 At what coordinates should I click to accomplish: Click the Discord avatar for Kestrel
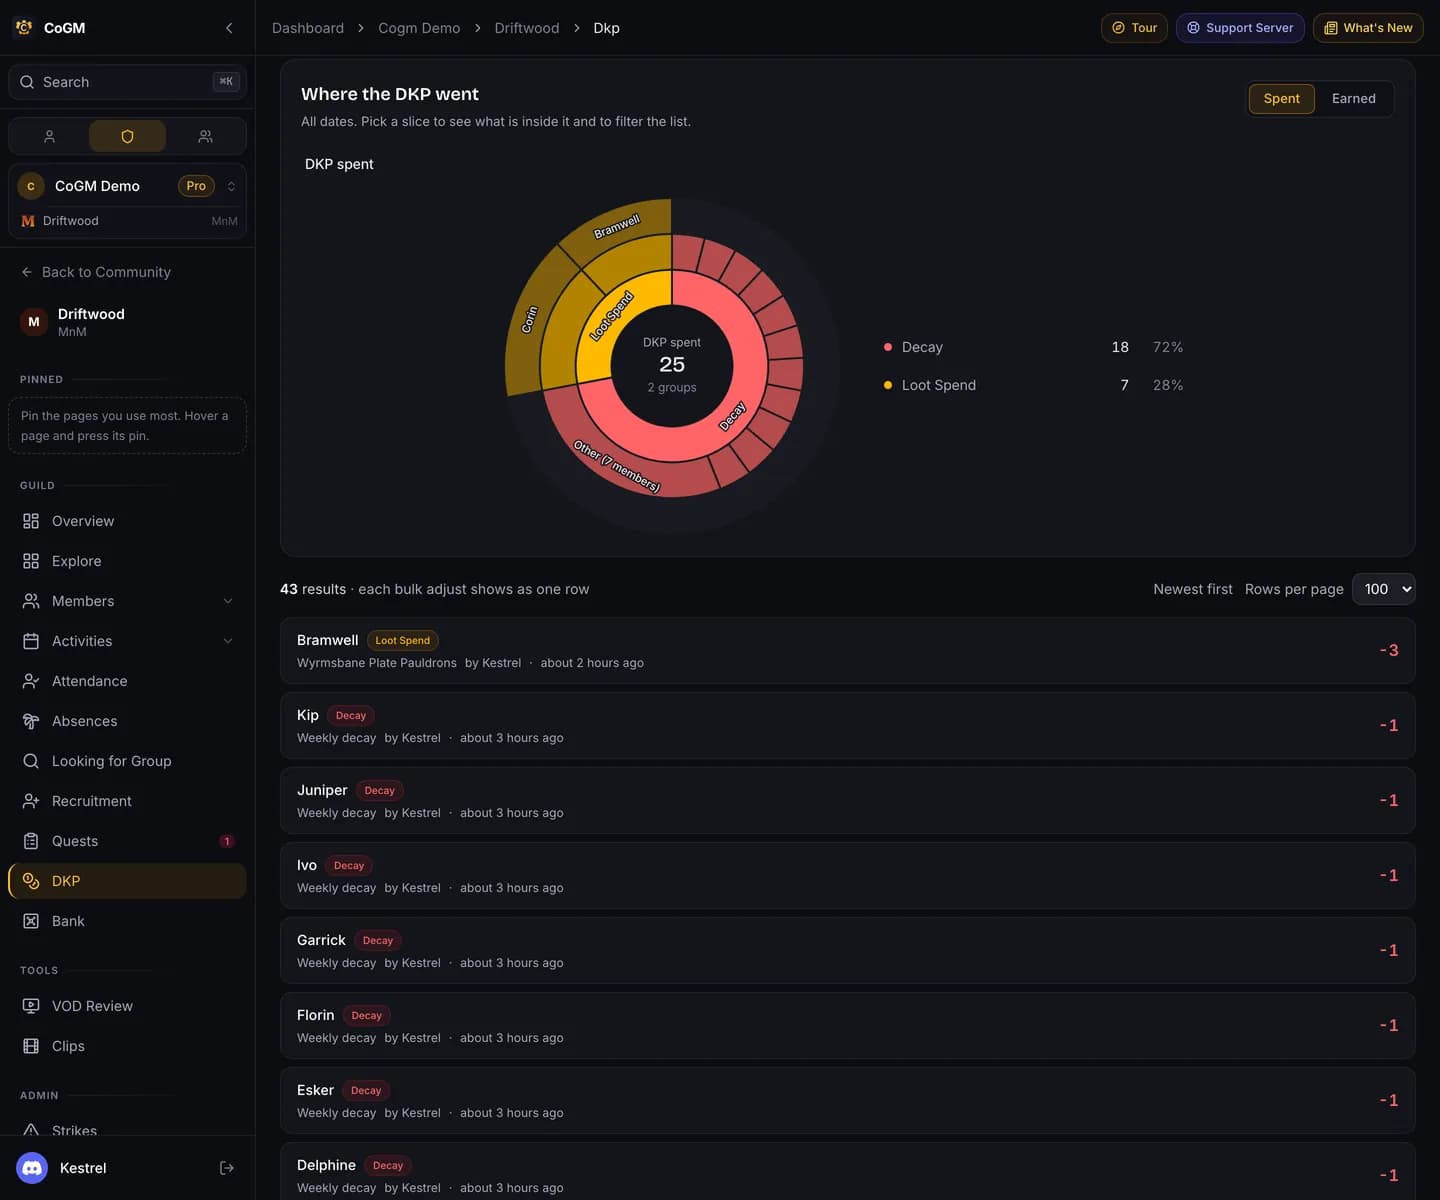tap(32, 1168)
